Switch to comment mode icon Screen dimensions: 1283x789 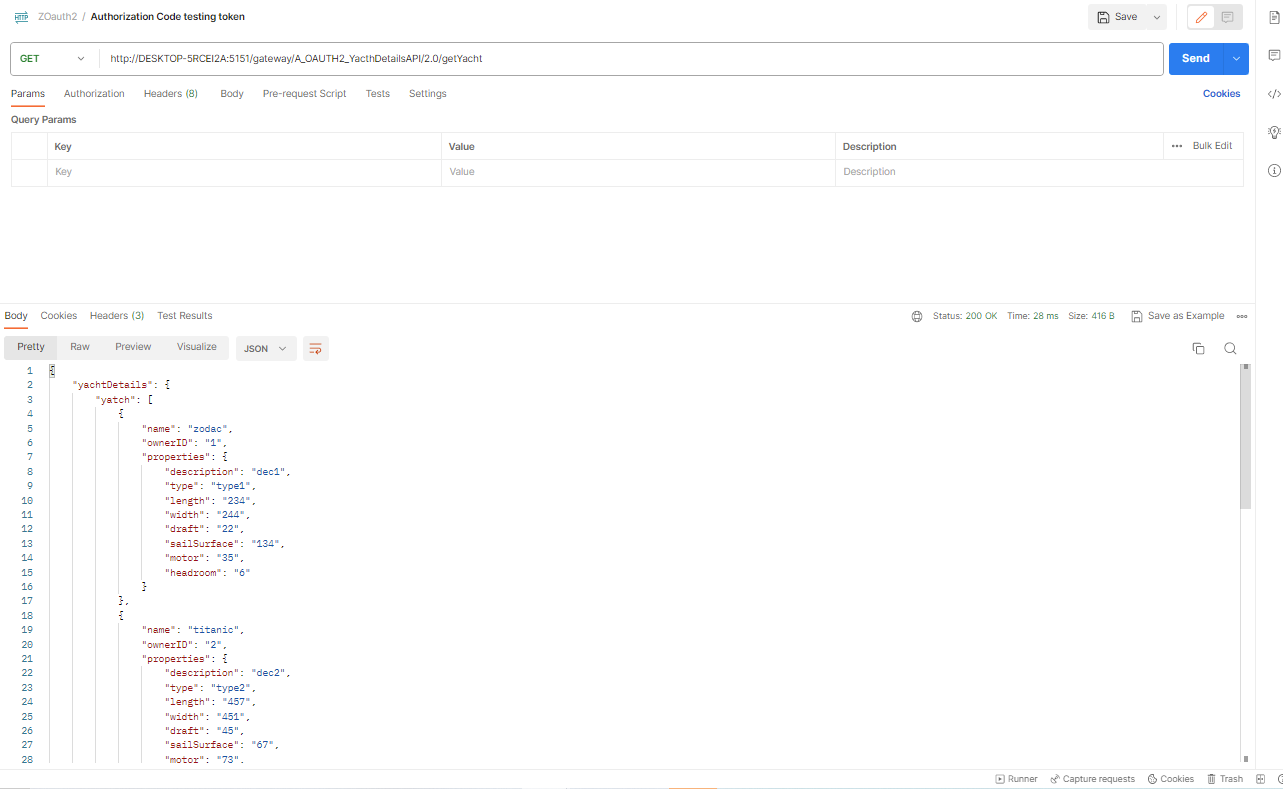(x=1227, y=17)
